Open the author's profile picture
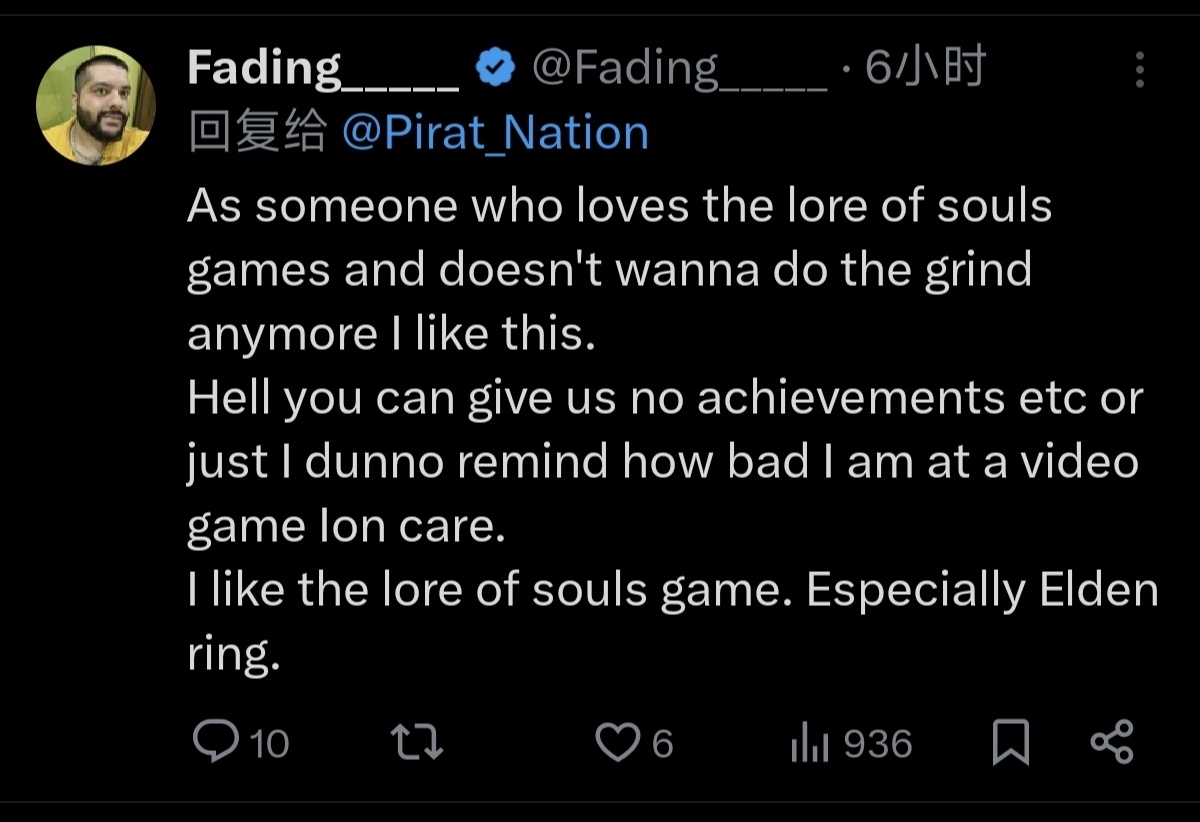Viewport: 1200px width, 822px height. click(96, 105)
